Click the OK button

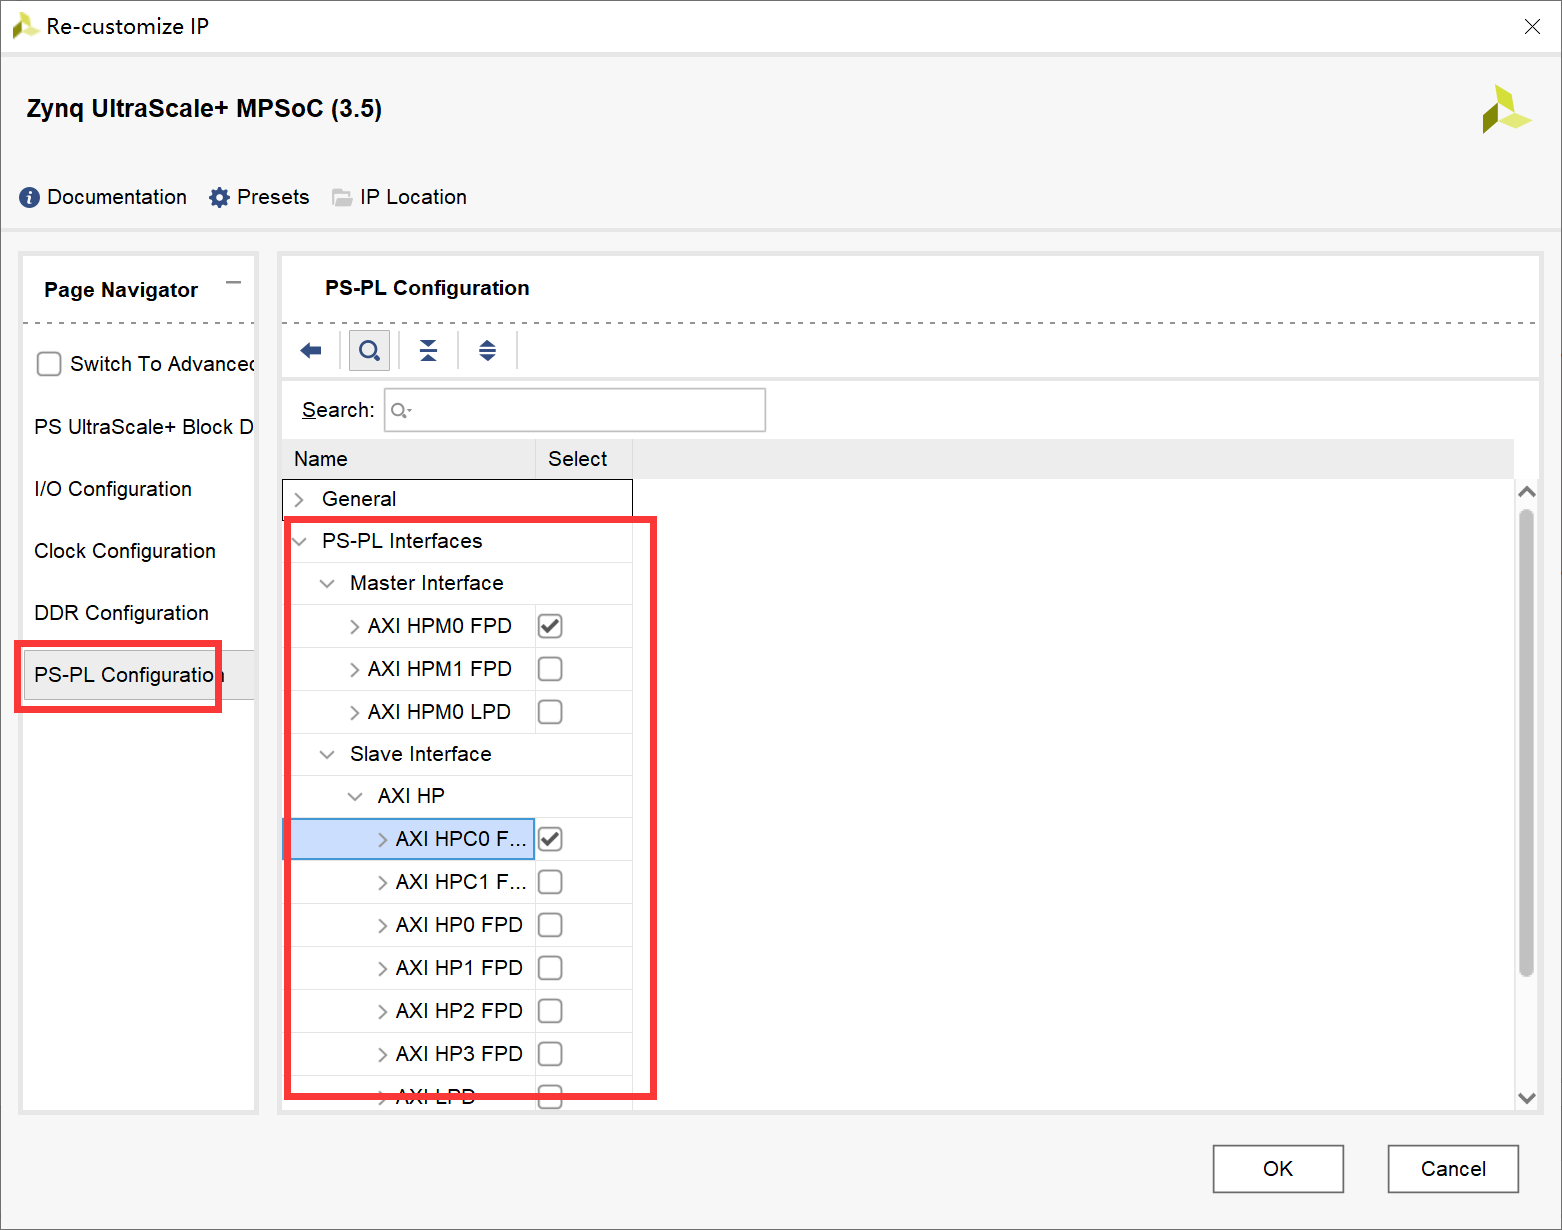pyautogui.click(x=1278, y=1169)
